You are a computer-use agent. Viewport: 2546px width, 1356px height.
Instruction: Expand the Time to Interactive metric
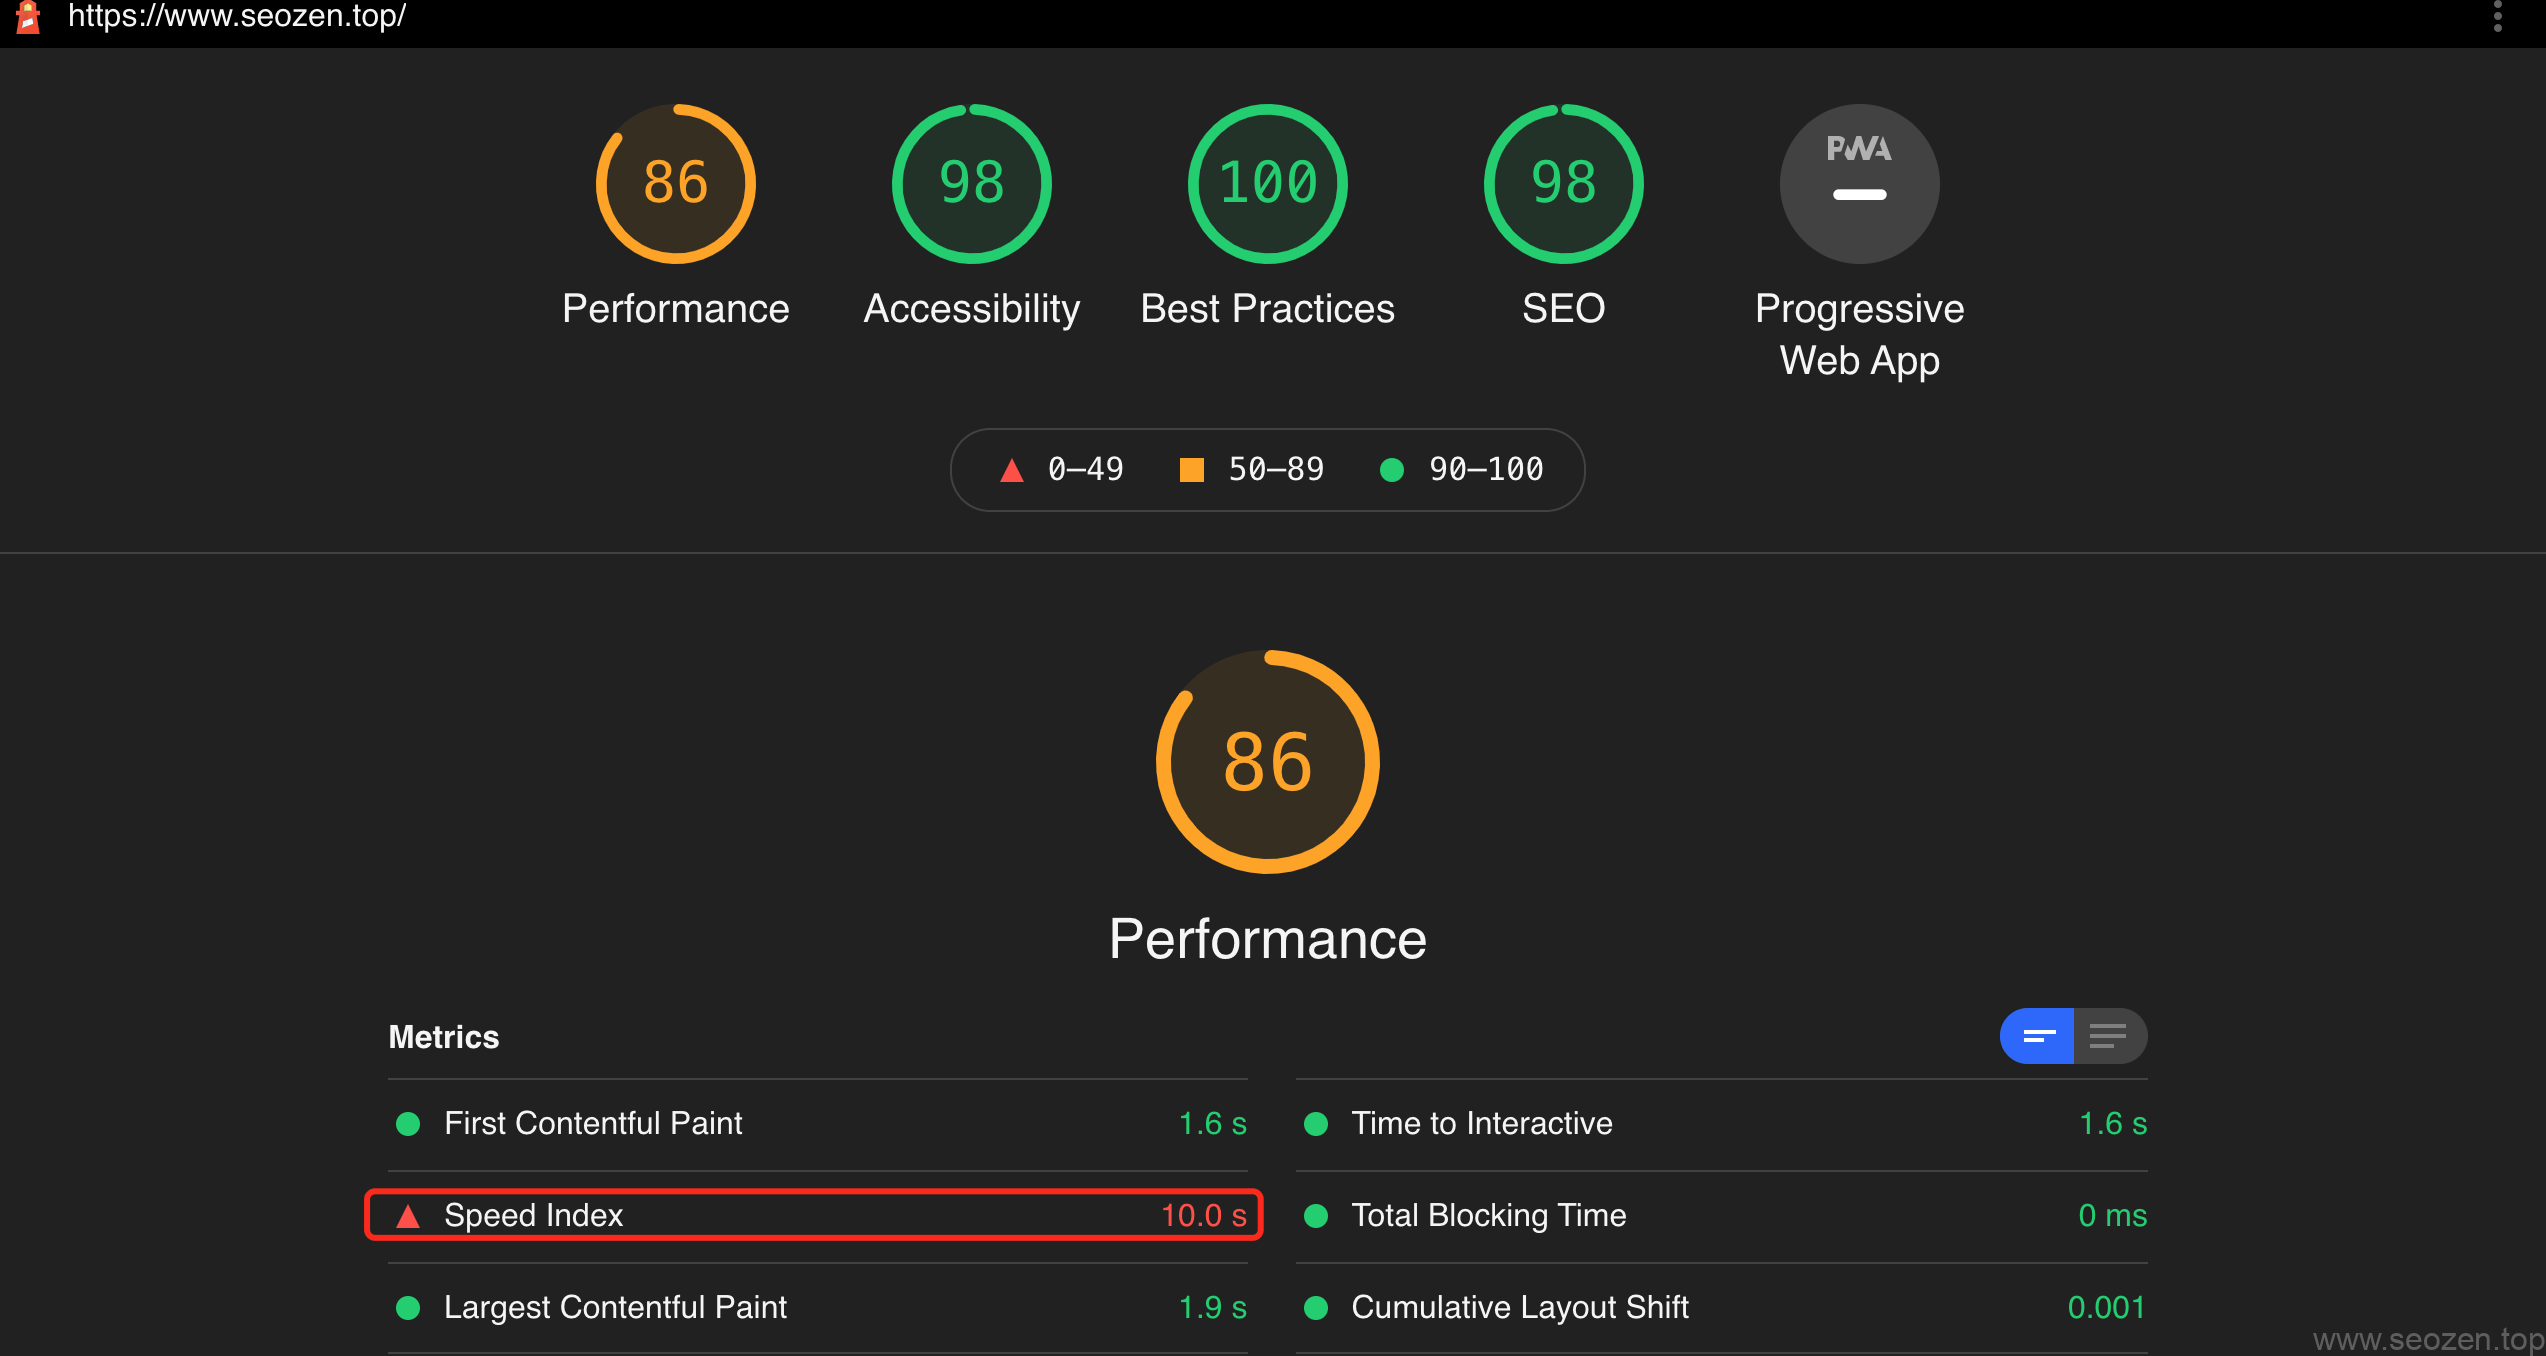pos(1482,1123)
